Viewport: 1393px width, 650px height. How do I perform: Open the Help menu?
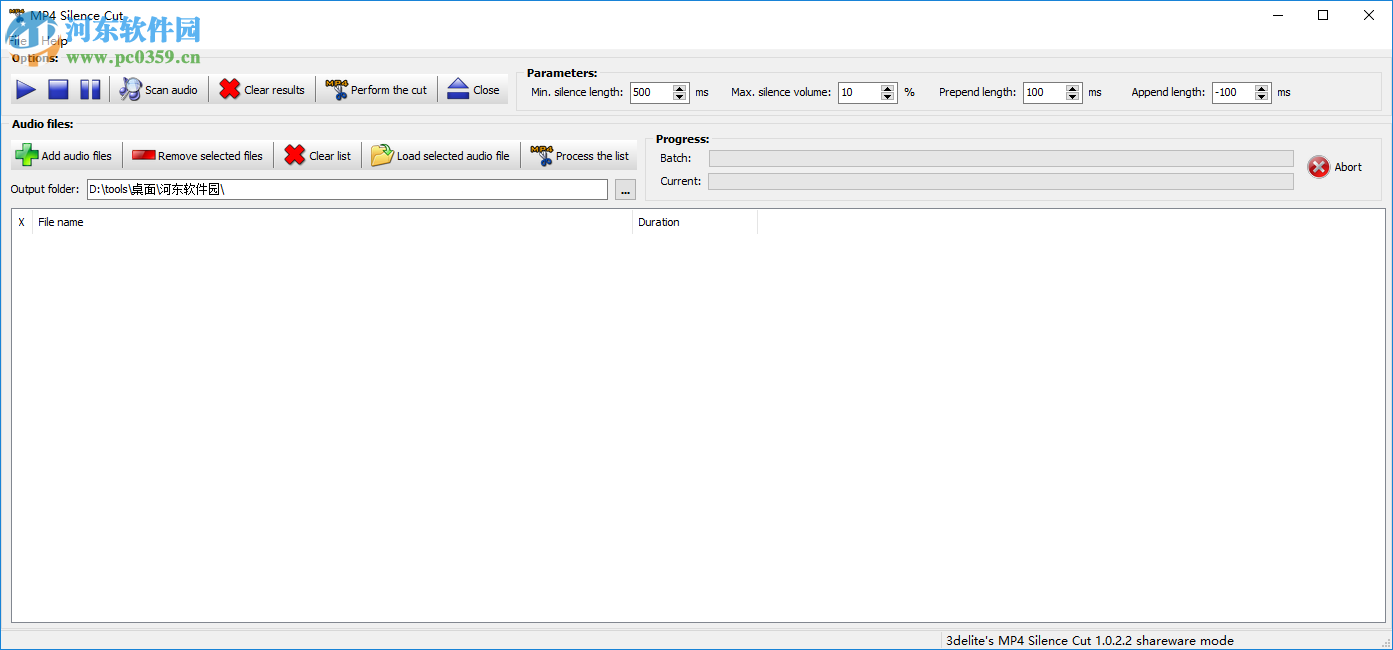(54, 41)
